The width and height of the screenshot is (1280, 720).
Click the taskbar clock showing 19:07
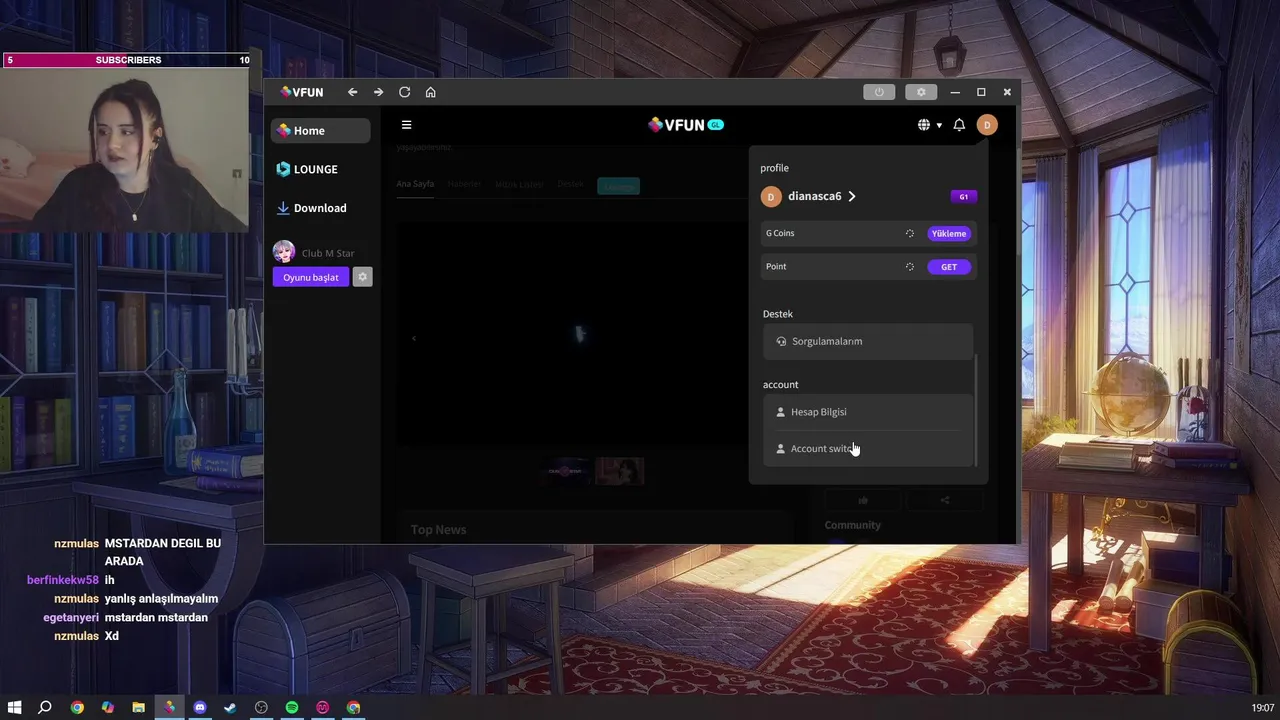tap(1263, 708)
